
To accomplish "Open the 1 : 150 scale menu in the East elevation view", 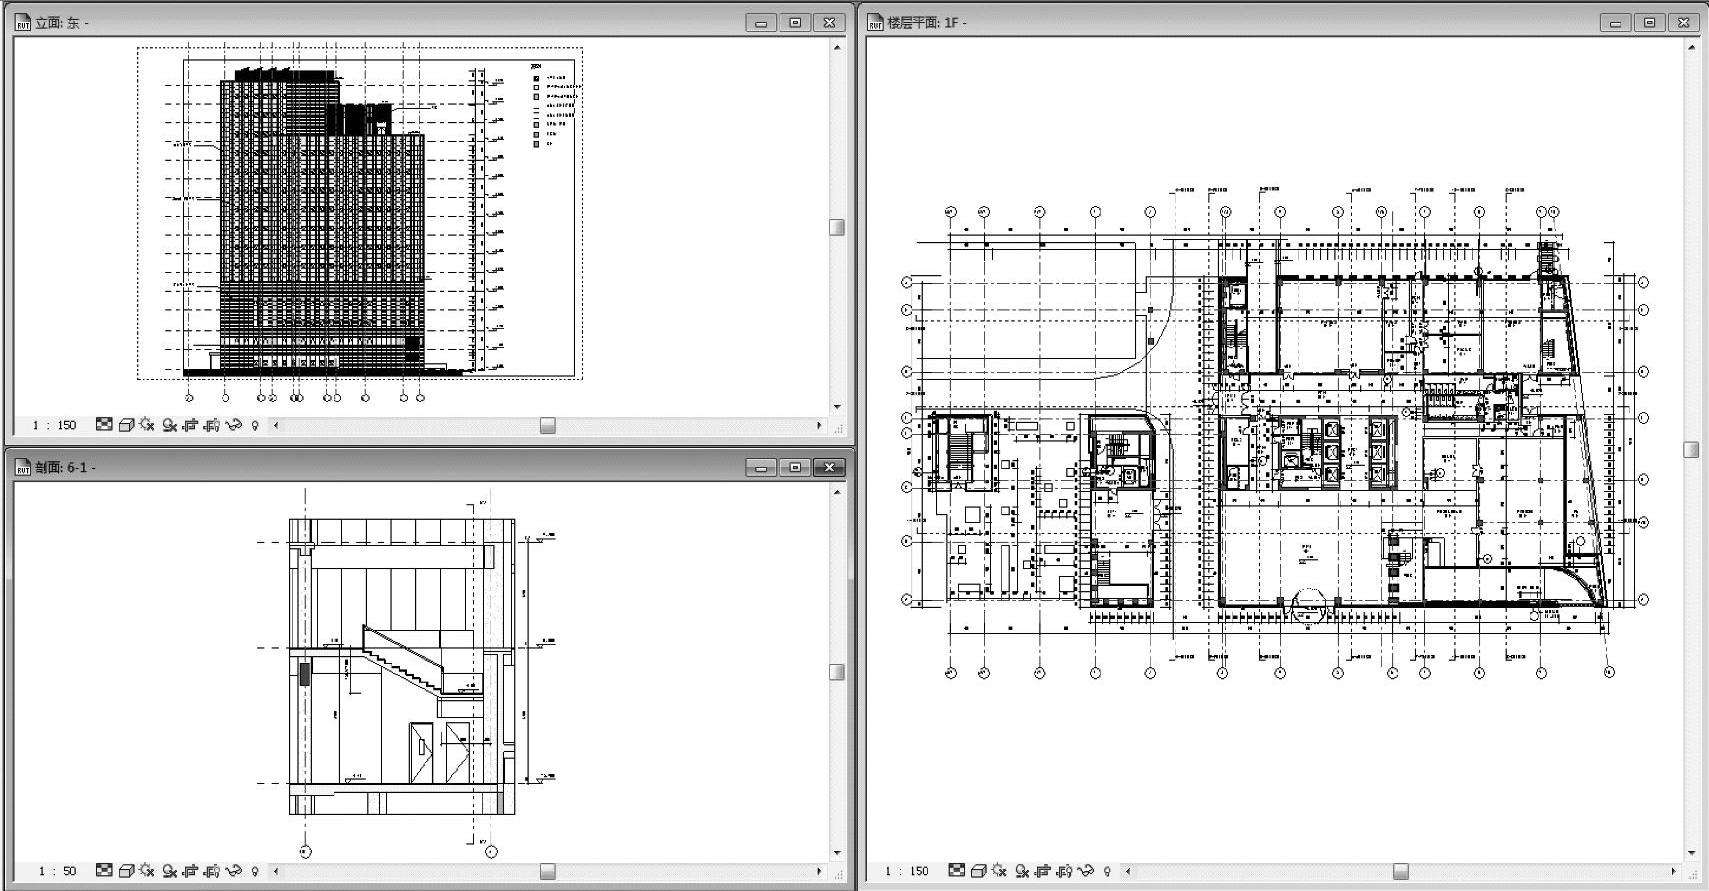I will 54,425.
